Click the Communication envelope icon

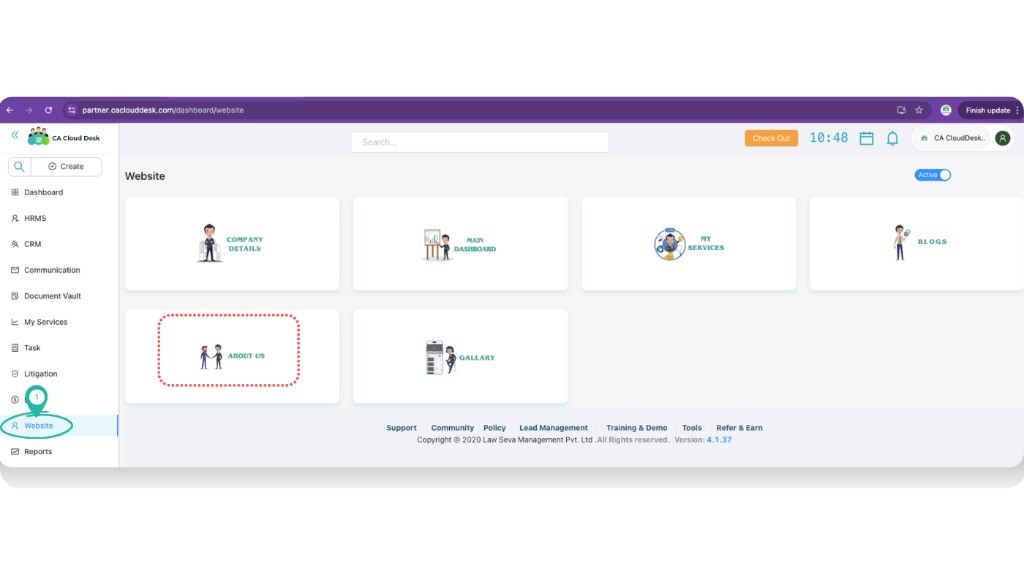pyautogui.click(x=15, y=269)
